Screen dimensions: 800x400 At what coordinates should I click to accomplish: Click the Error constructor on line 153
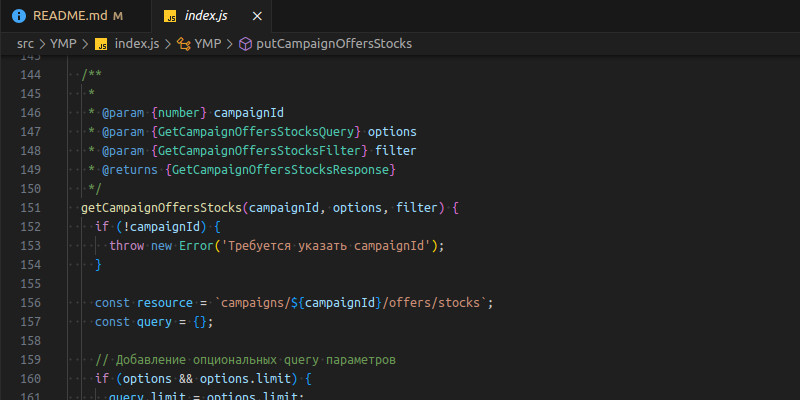tap(196, 246)
